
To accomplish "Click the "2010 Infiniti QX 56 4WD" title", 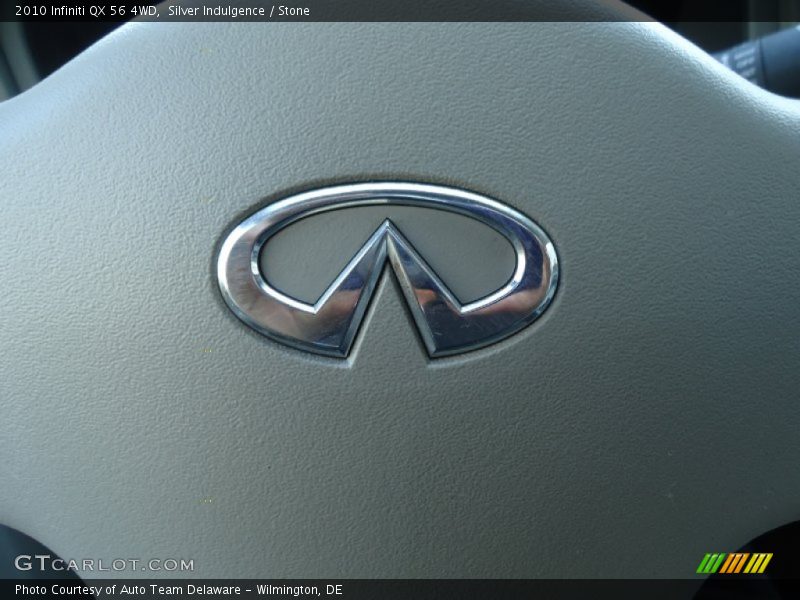I will pyautogui.click(x=86, y=11).
